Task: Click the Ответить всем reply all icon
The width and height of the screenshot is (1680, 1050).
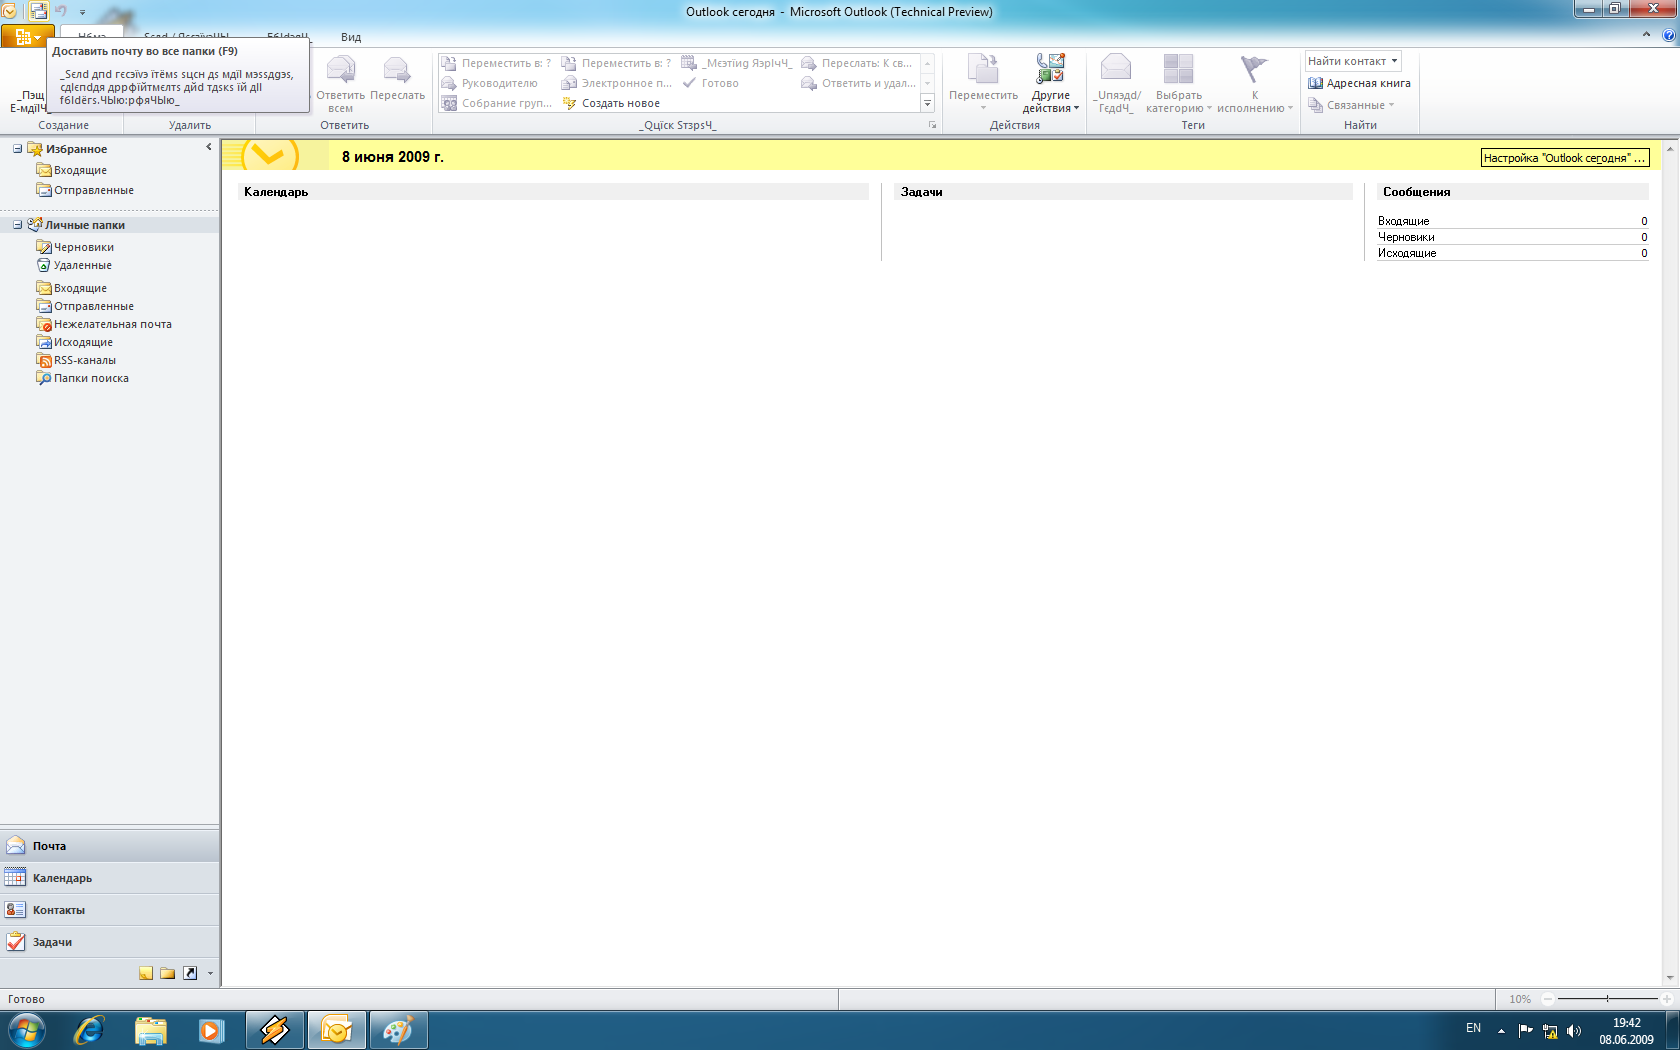Action: 341,84
